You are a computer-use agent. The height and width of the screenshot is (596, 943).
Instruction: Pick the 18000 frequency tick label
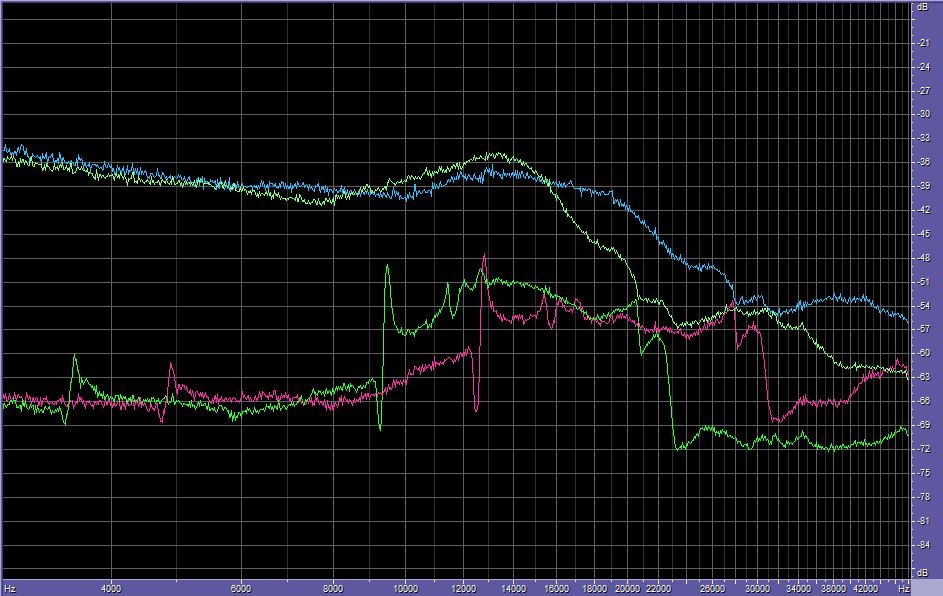[594, 589]
